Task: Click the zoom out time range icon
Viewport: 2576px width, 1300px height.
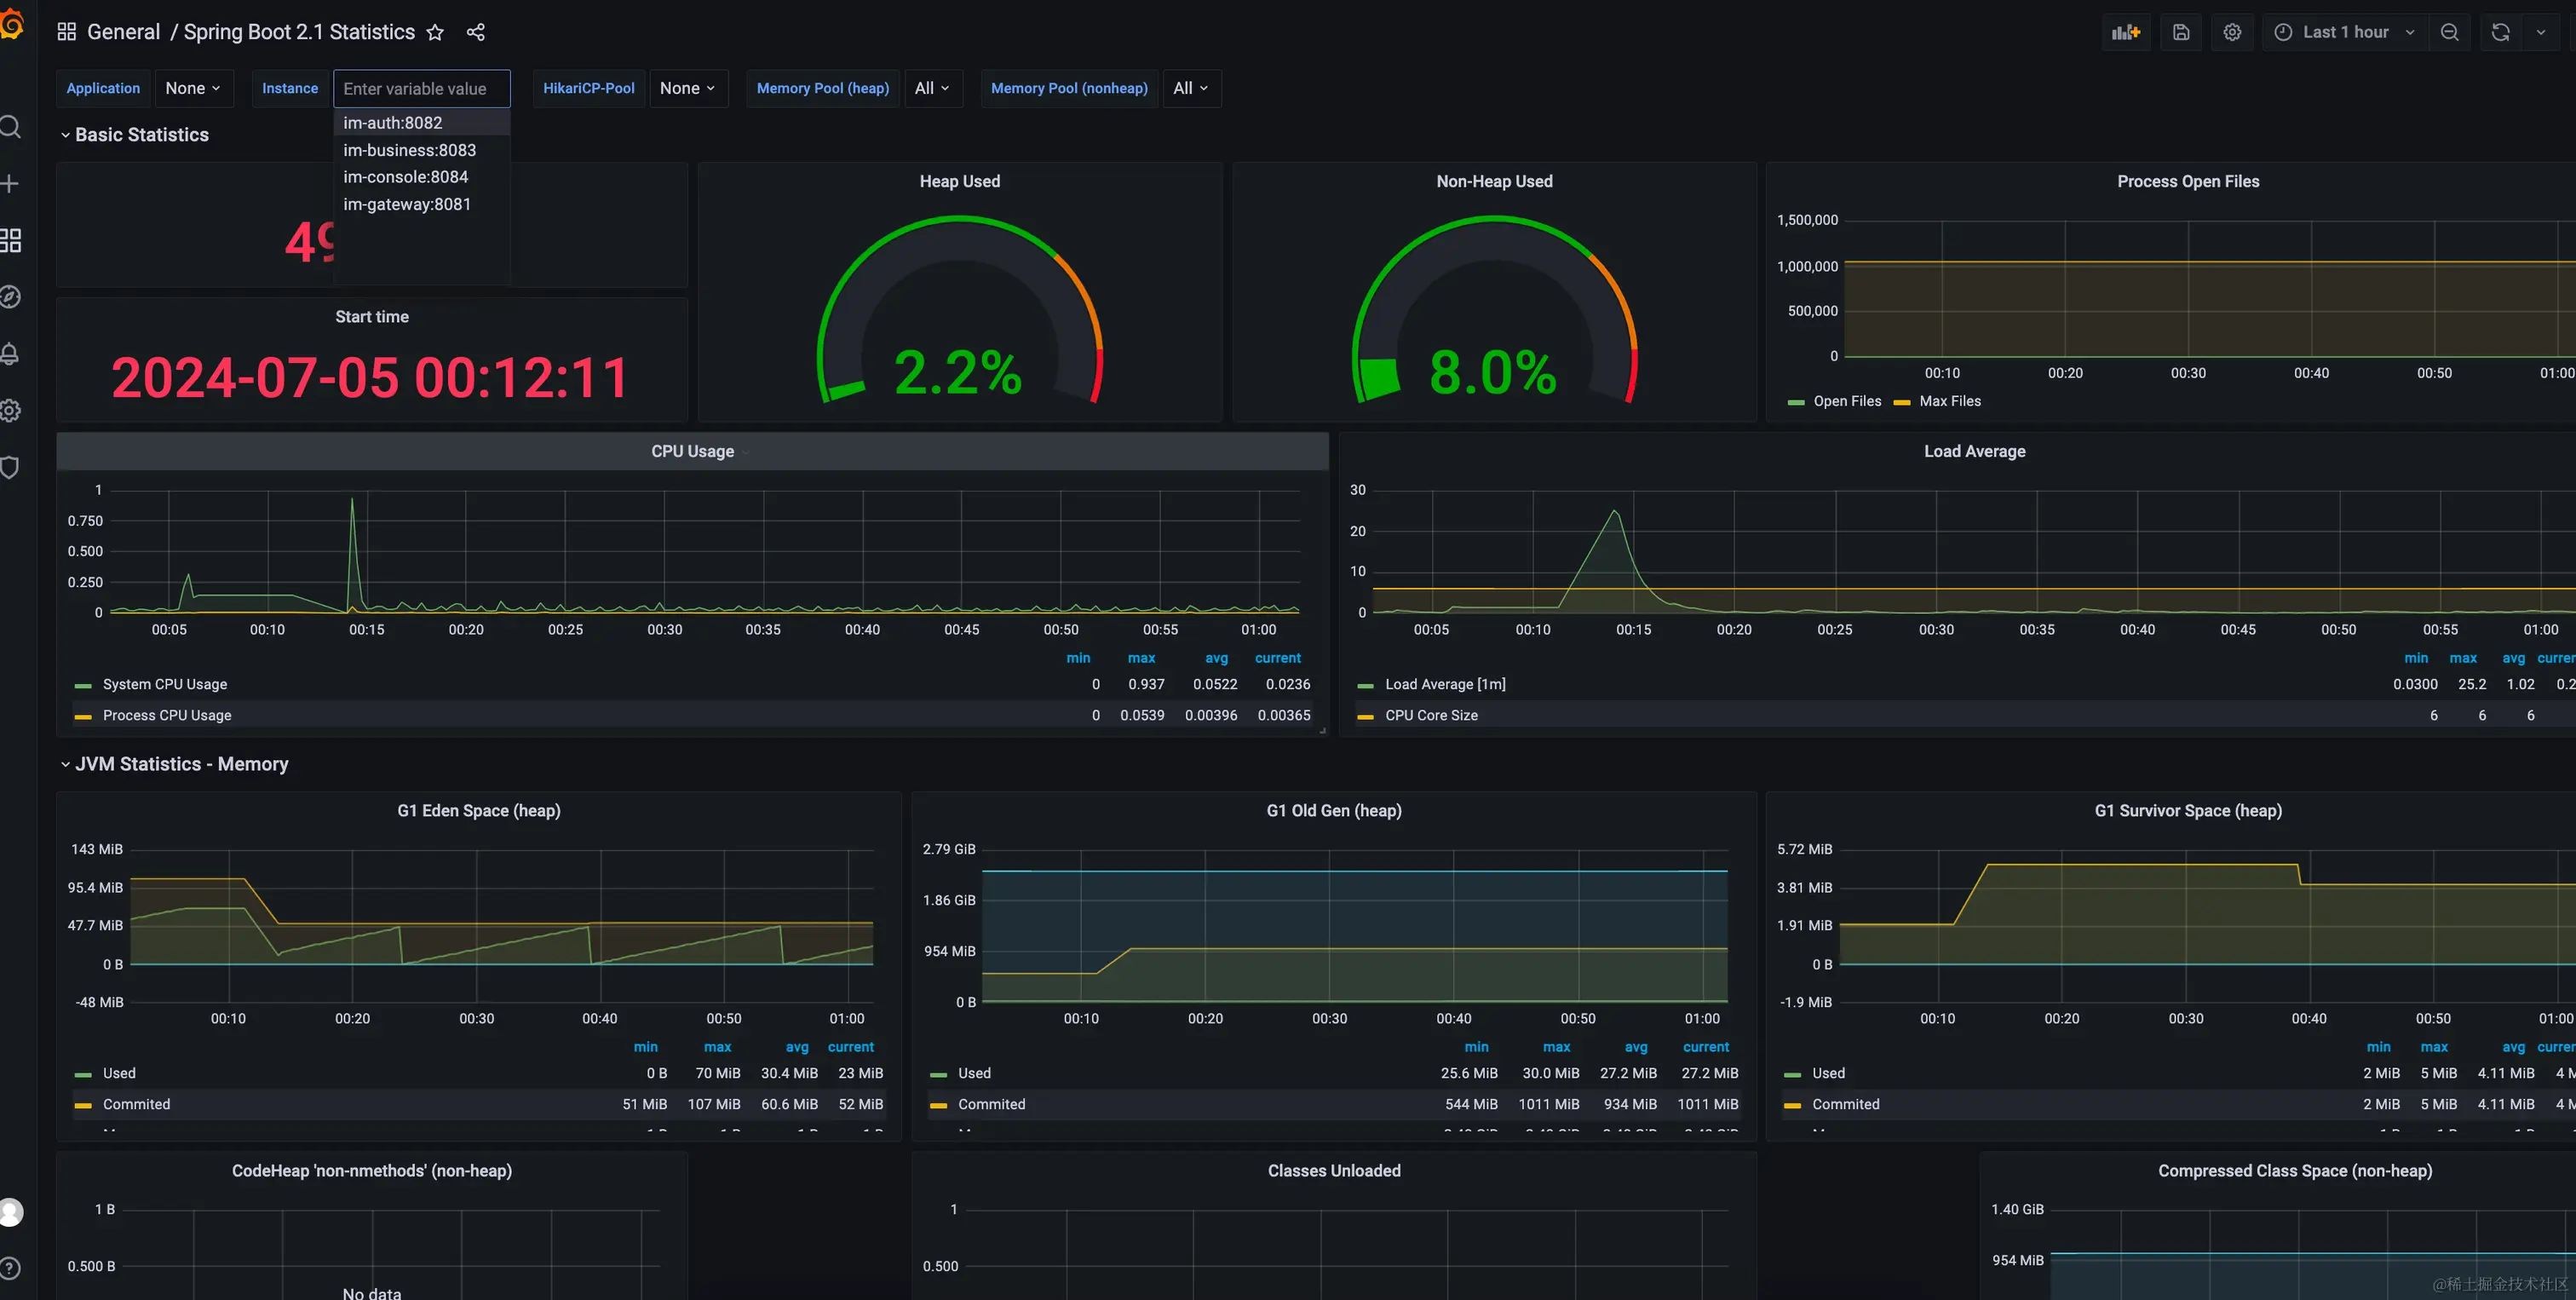Action: (x=2449, y=32)
